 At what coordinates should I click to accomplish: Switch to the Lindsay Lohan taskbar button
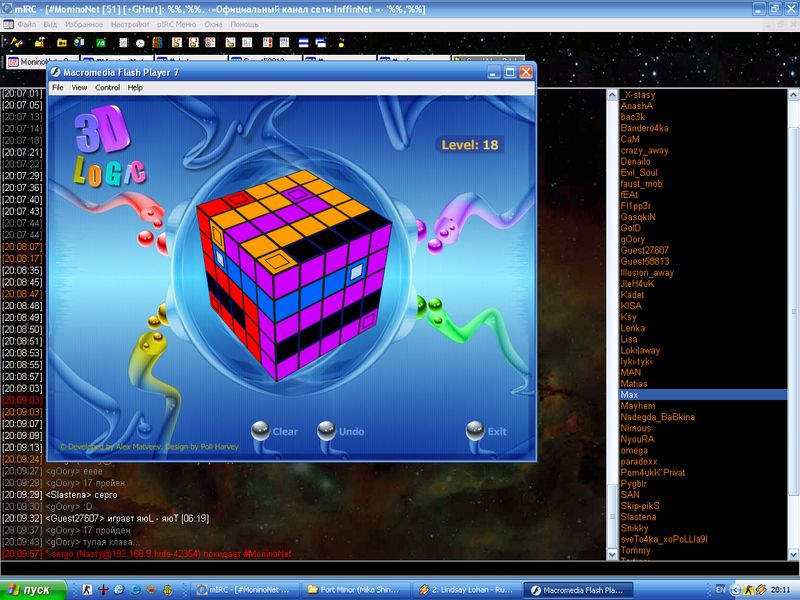point(466,590)
